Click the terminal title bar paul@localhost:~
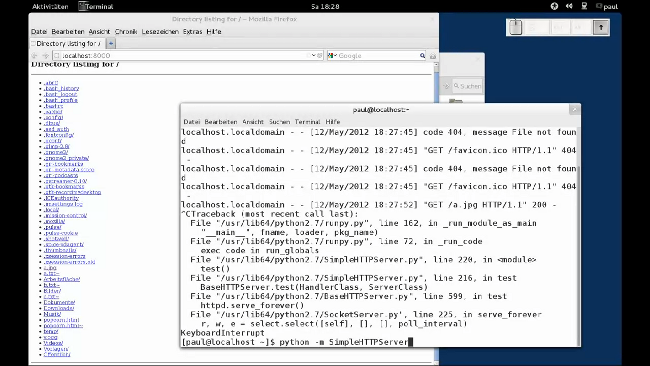This screenshot has height=366, width=650. pyautogui.click(x=381, y=110)
